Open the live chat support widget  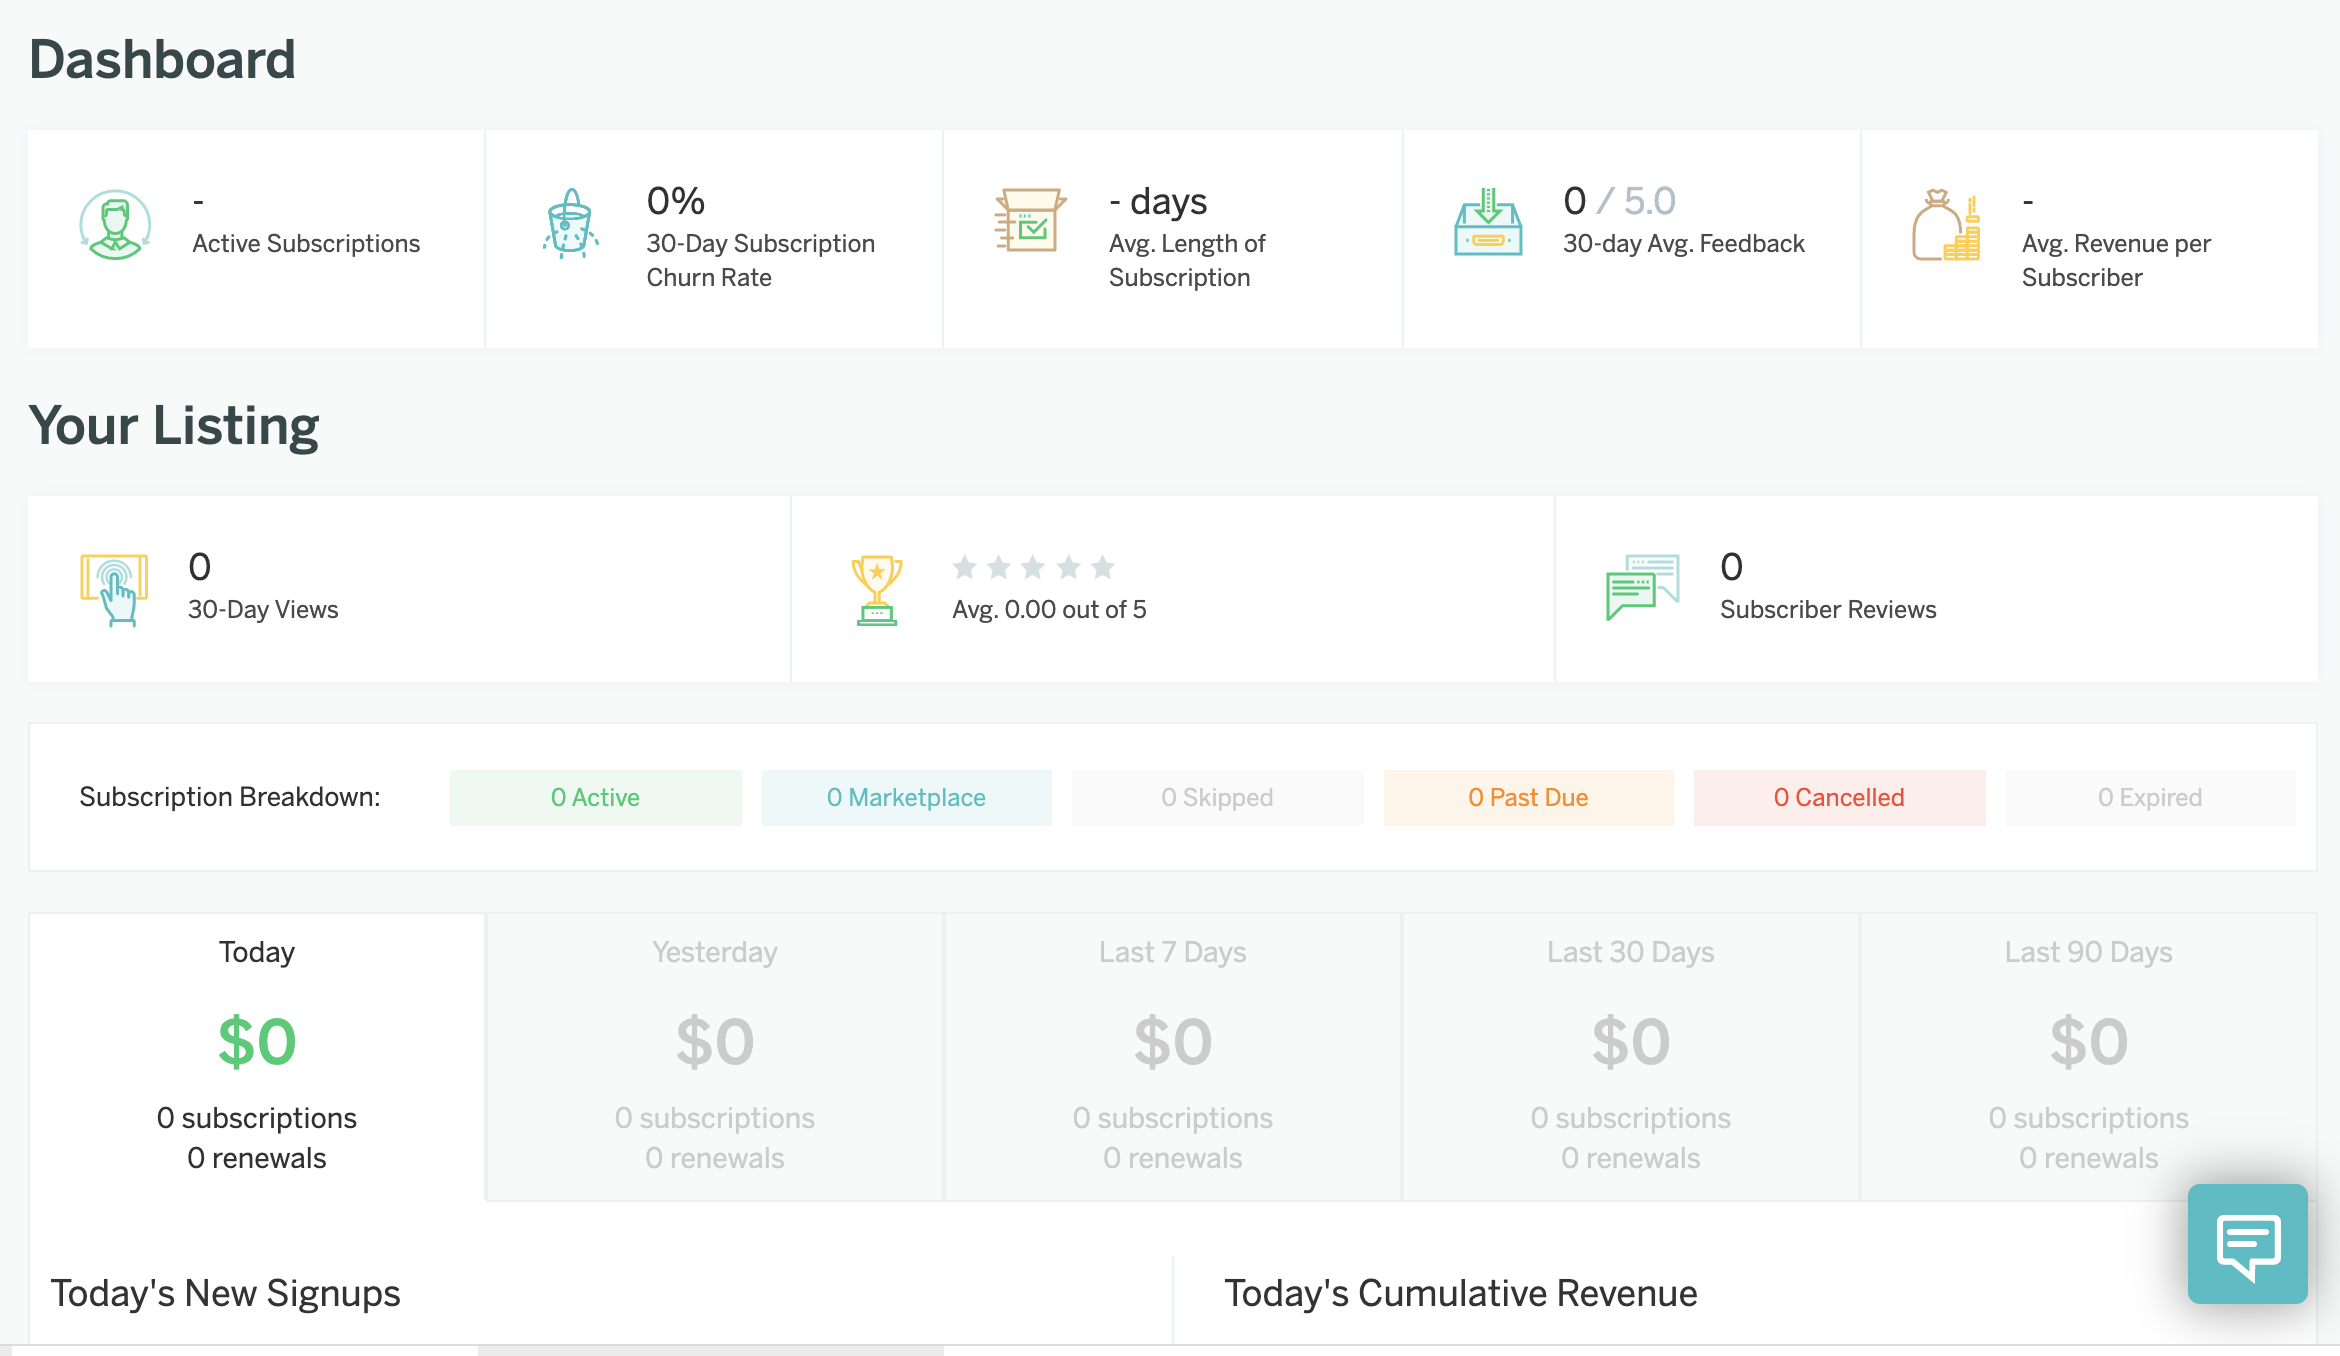tap(2247, 1244)
